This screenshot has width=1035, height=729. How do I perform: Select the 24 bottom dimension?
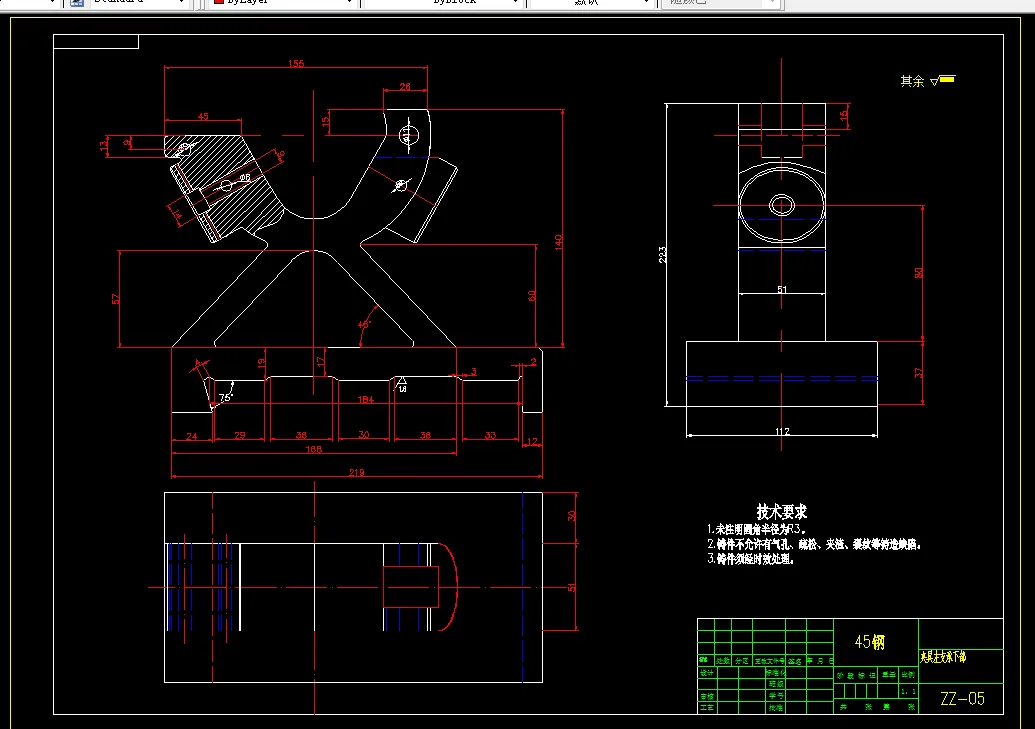click(x=191, y=436)
